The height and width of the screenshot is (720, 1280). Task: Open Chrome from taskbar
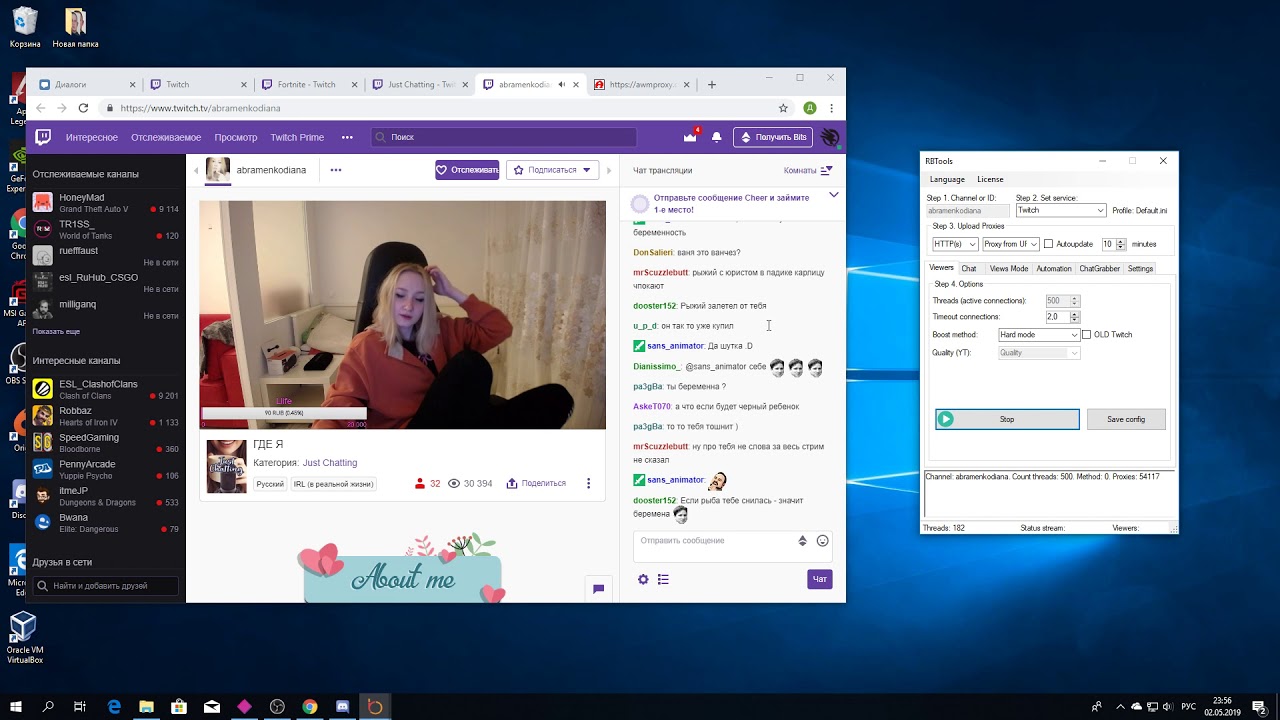tap(310, 707)
